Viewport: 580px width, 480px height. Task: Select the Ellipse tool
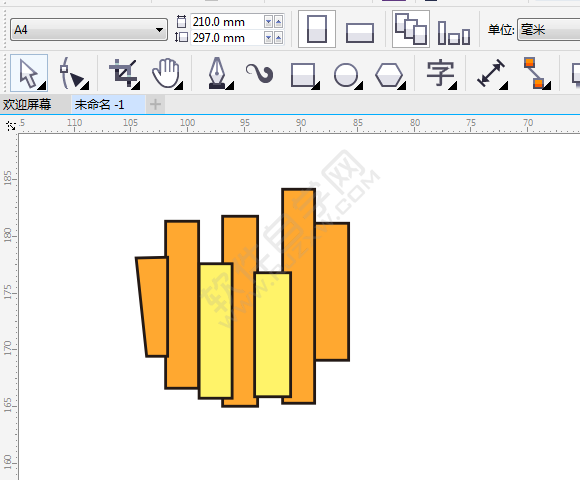[348, 75]
